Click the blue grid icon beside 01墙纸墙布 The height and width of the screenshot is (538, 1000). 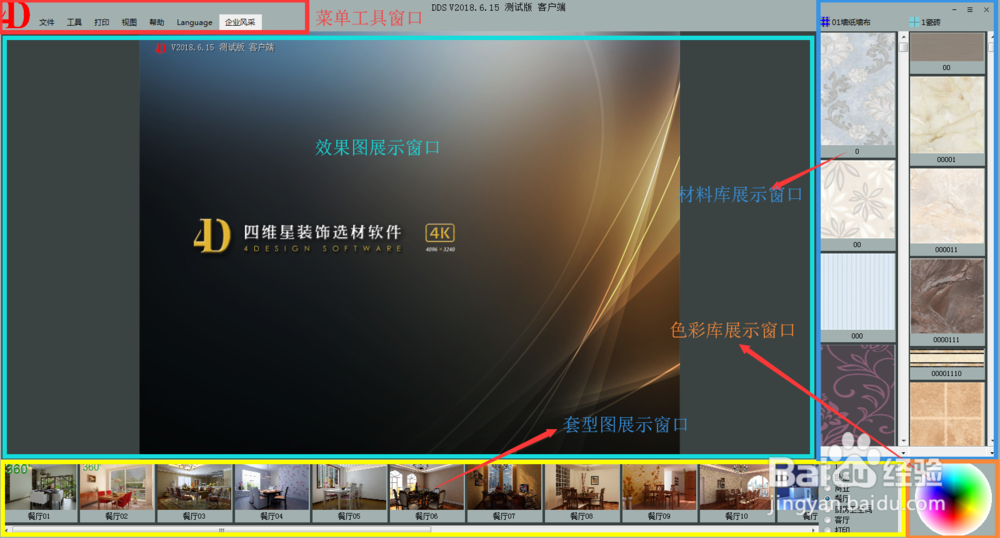[825, 22]
